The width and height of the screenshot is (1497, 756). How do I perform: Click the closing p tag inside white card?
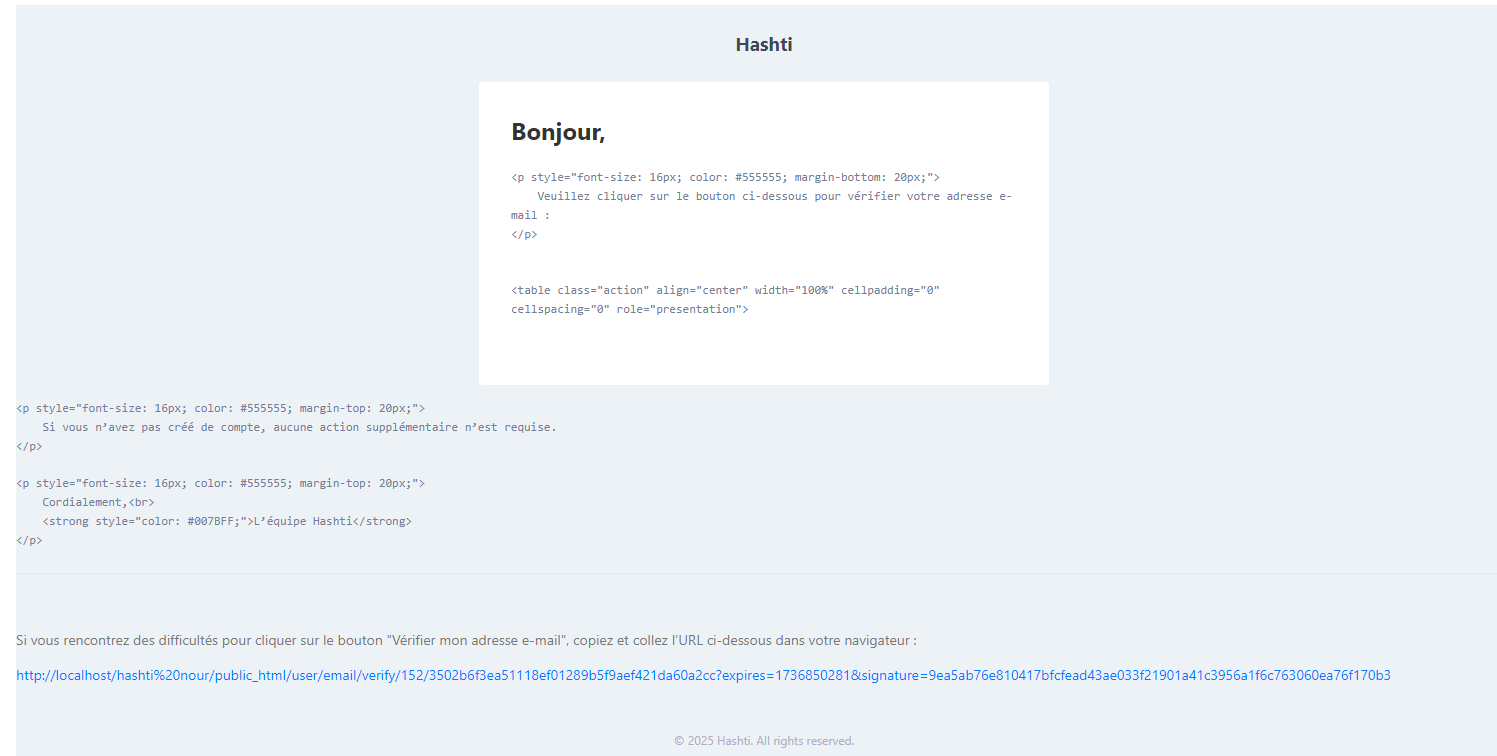point(524,234)
